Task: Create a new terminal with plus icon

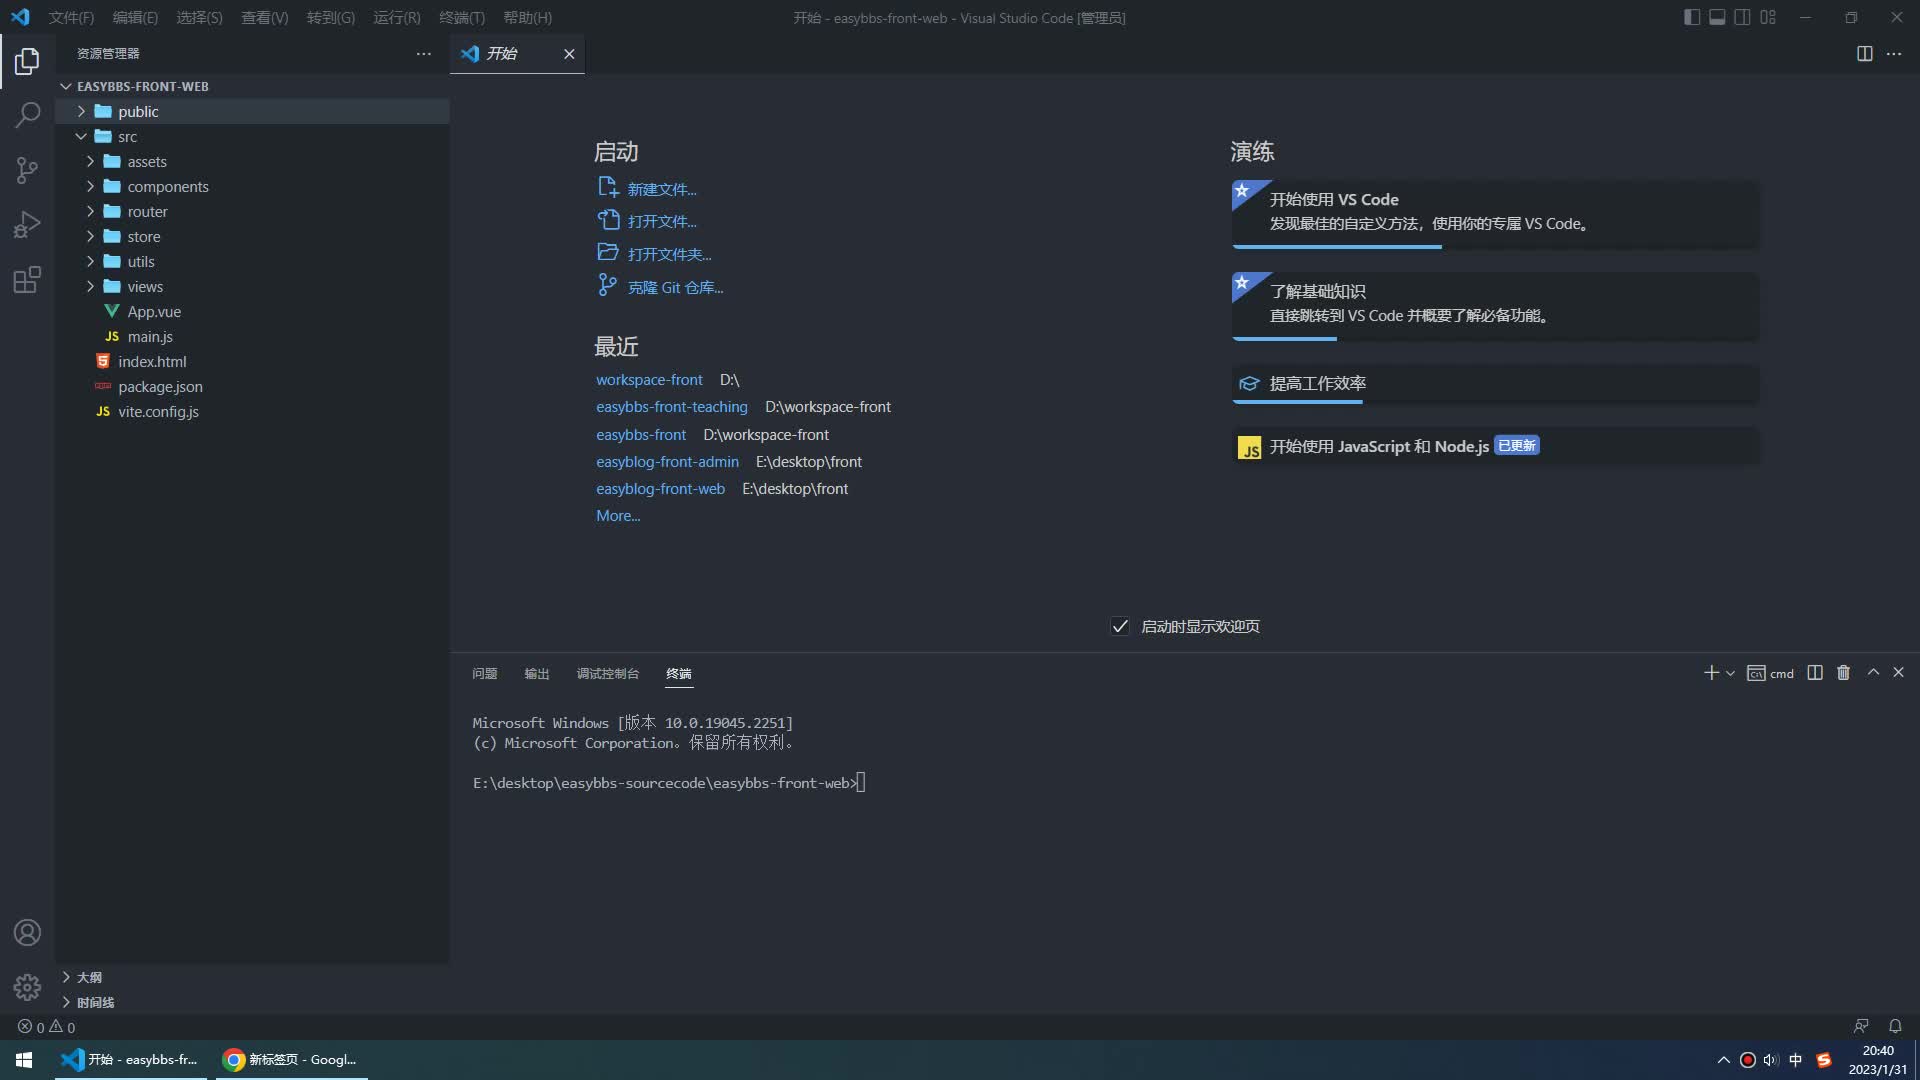Action: tap(1711, 673)
